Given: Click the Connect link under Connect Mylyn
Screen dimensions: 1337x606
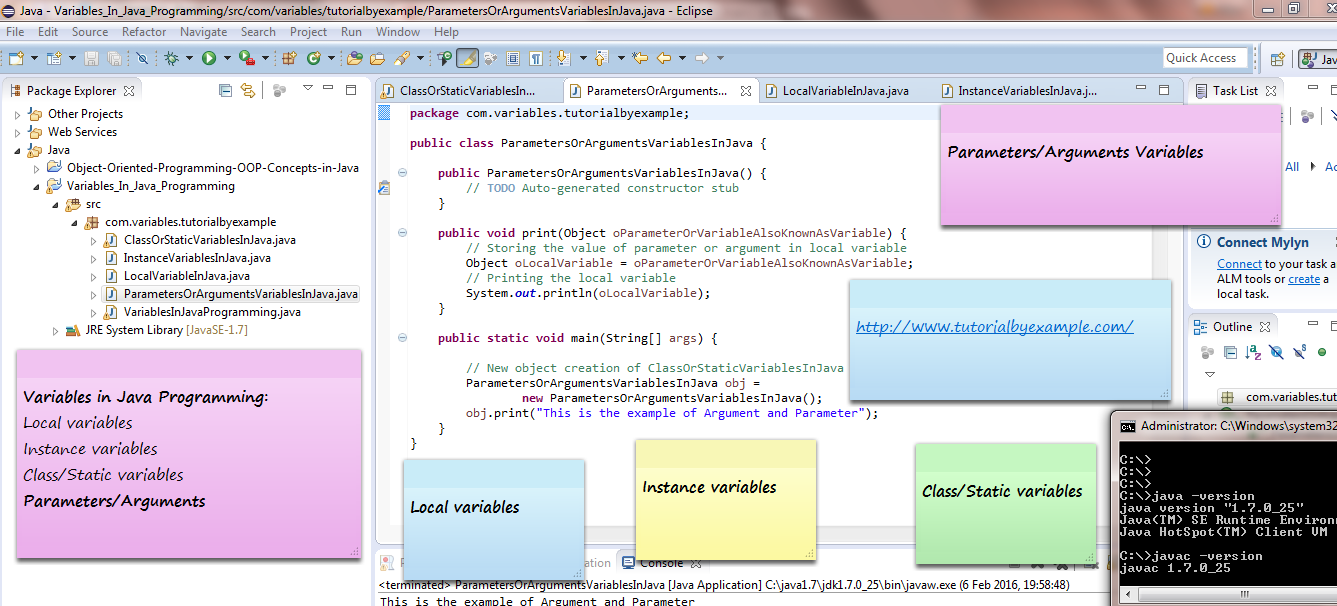Looking at the screenshot, I should coord(1239,264).
